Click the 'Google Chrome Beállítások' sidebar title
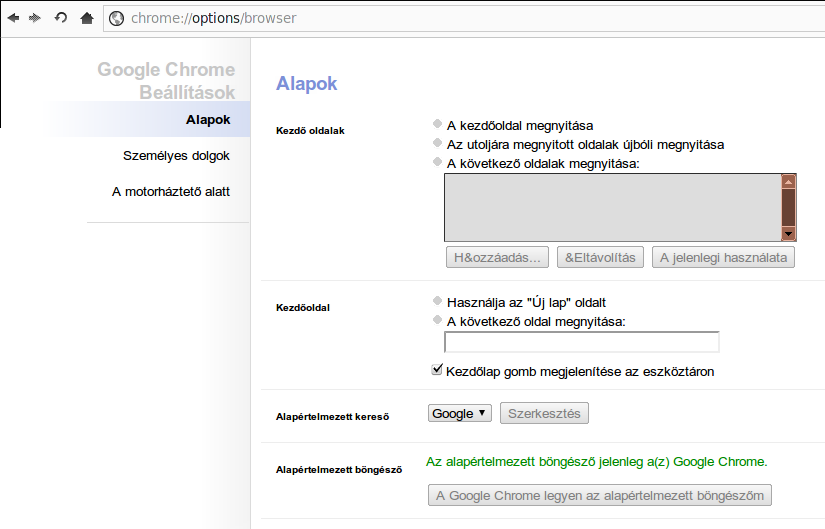Viewport: 825px width, 529px height. pyautogui.click(x=166, y=81)
